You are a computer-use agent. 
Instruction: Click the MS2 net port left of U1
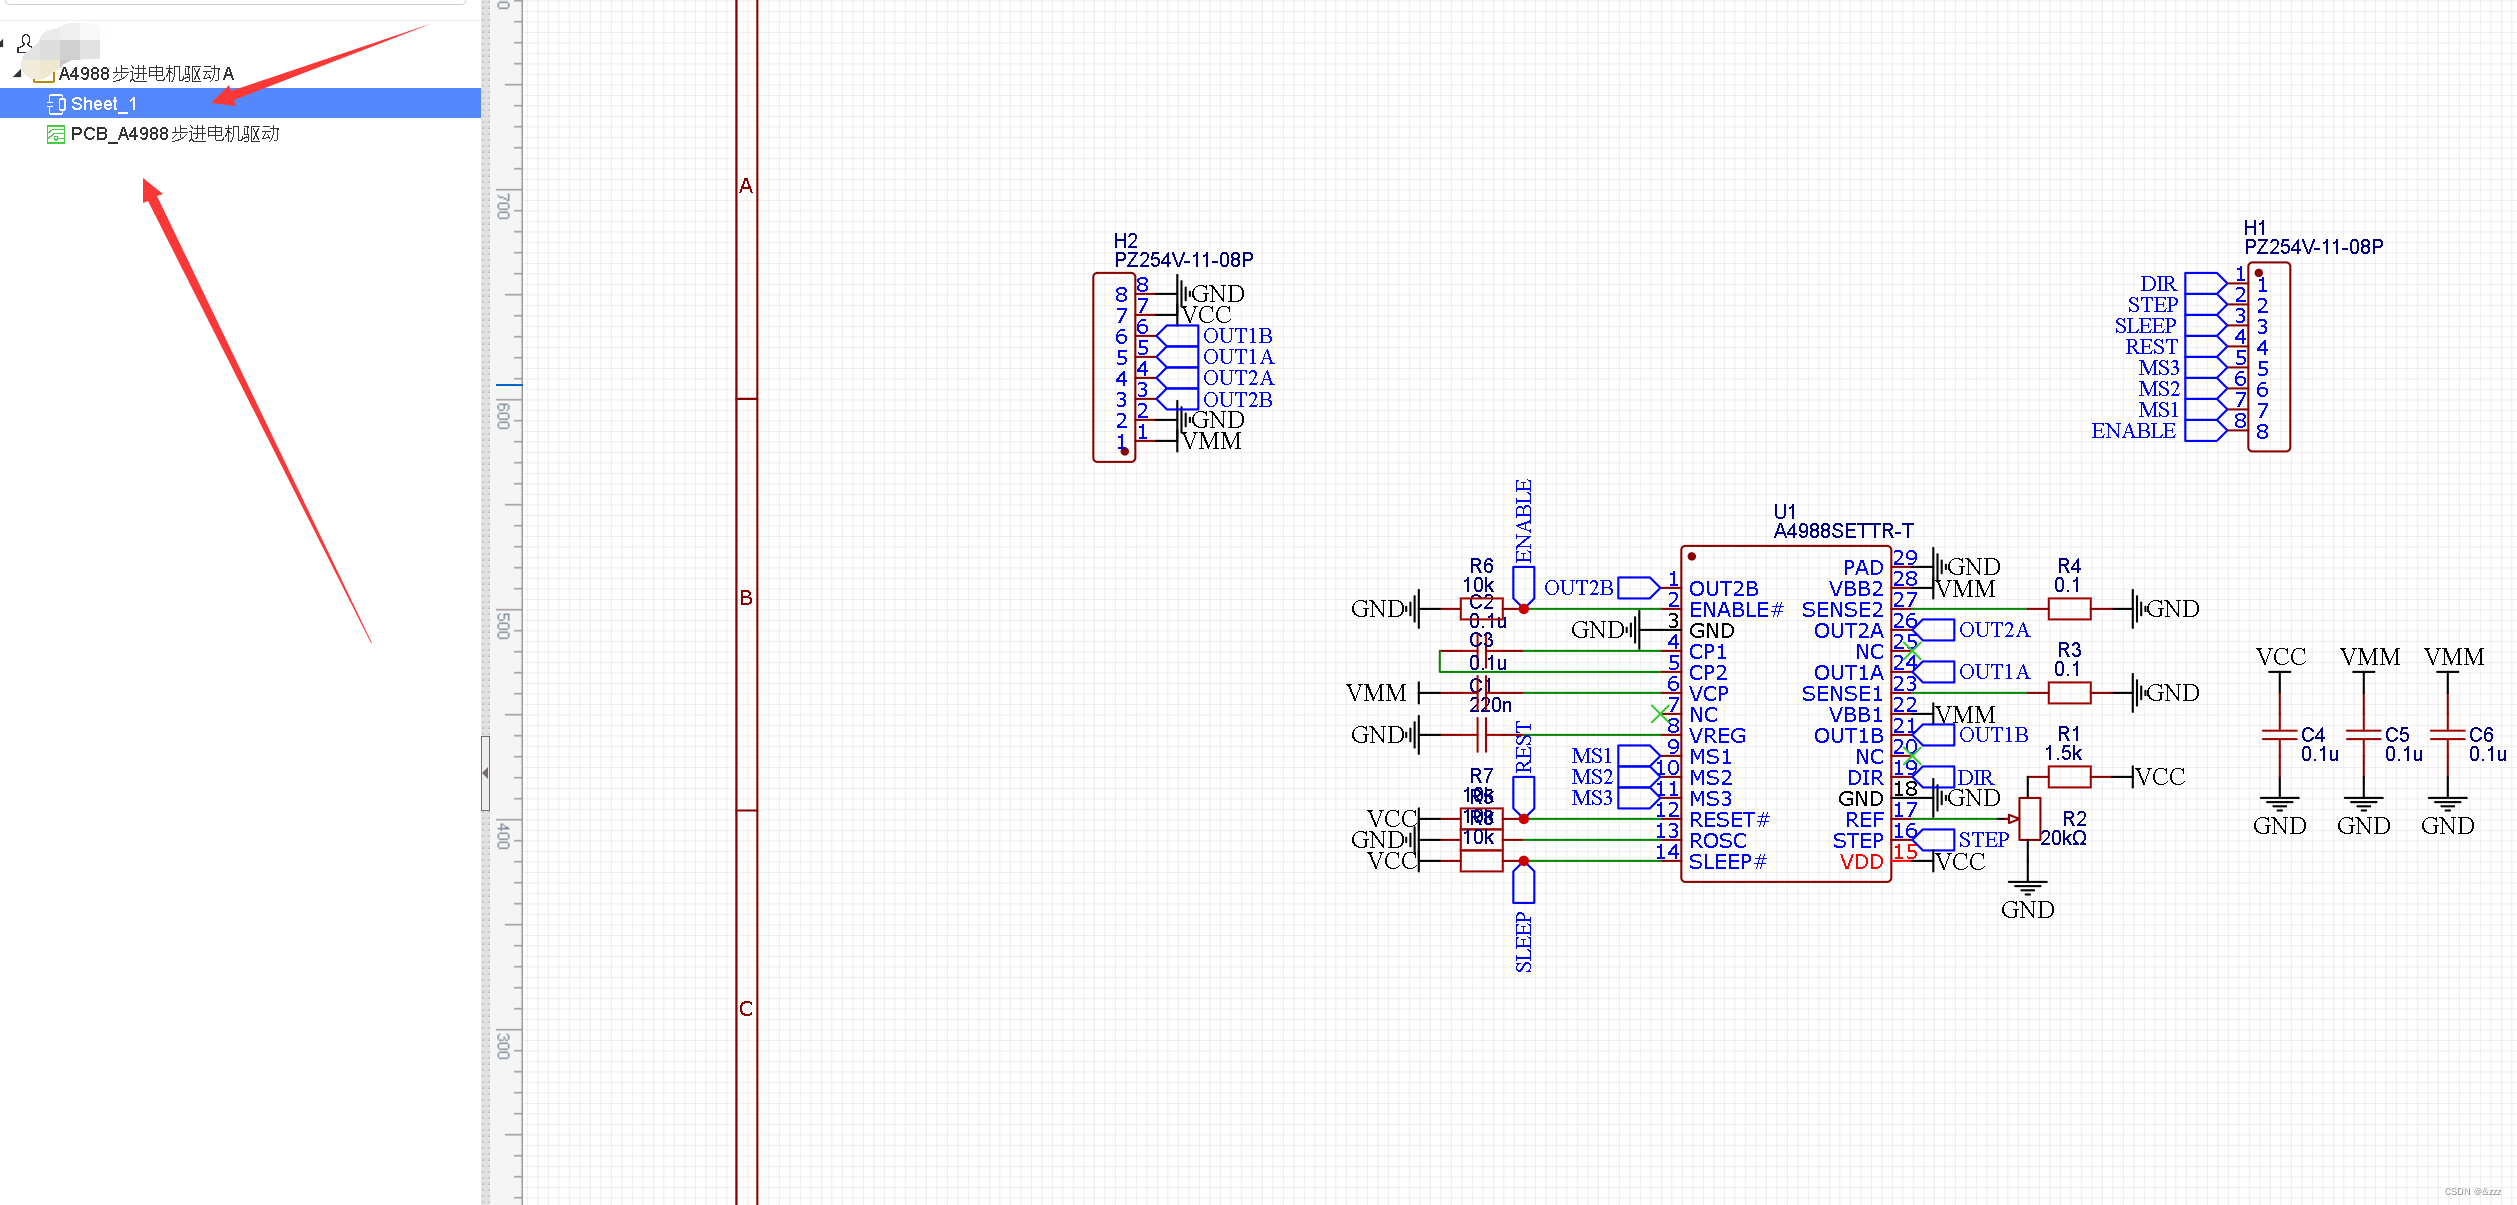[1616, 776]
